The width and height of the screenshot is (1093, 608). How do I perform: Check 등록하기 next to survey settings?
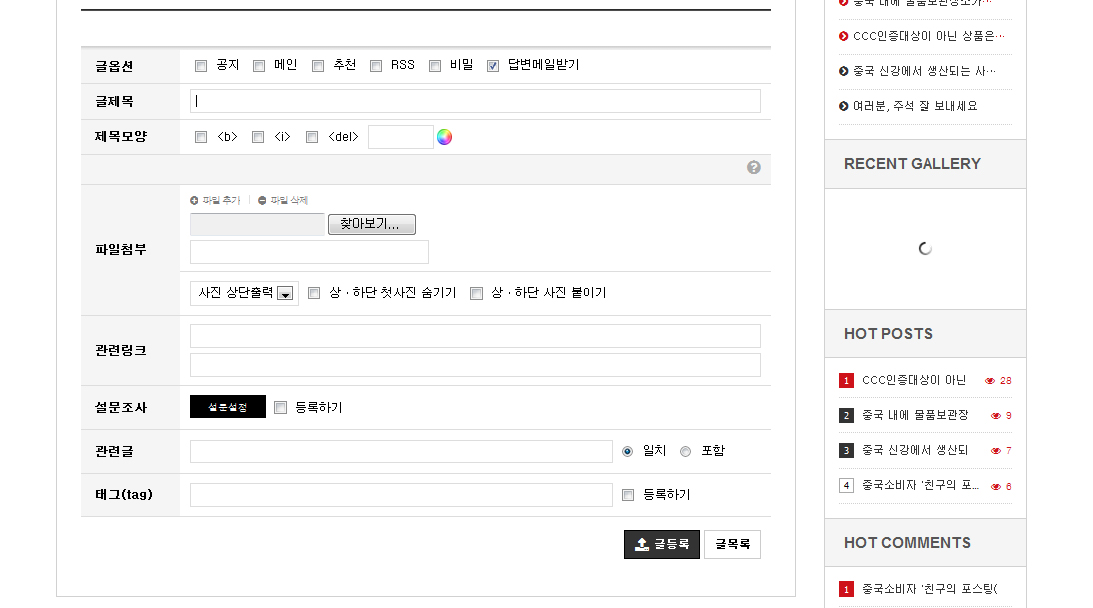pos(281,408)
